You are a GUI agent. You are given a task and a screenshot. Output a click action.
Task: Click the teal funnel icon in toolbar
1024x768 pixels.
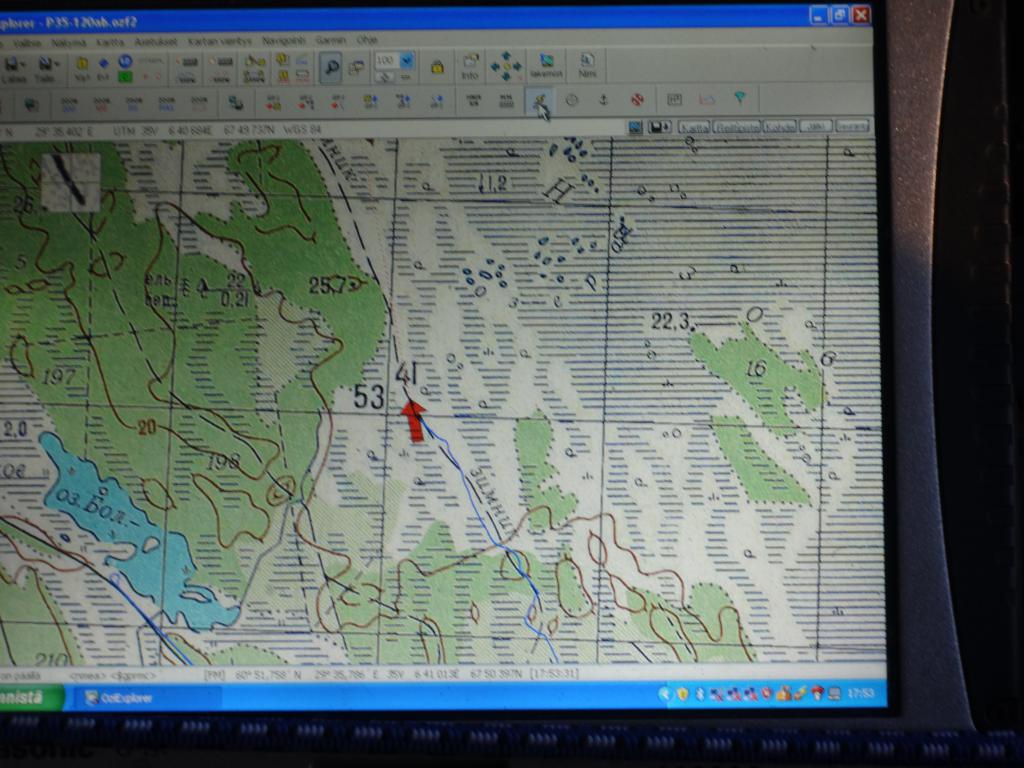coord(739,98)
